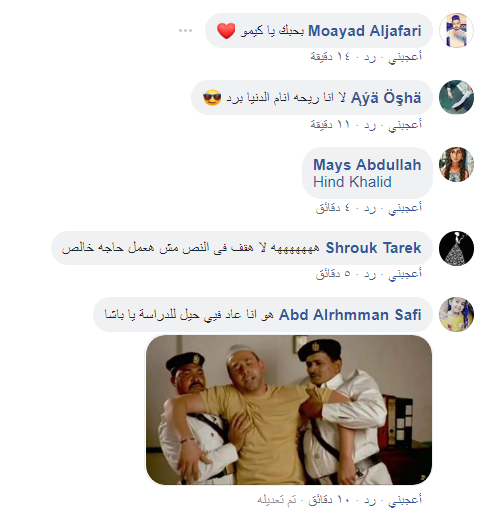The width and height of the screenshot is (486, 513).
Task: Open Shrouk Tarek's name link
Action: point(373,248)
